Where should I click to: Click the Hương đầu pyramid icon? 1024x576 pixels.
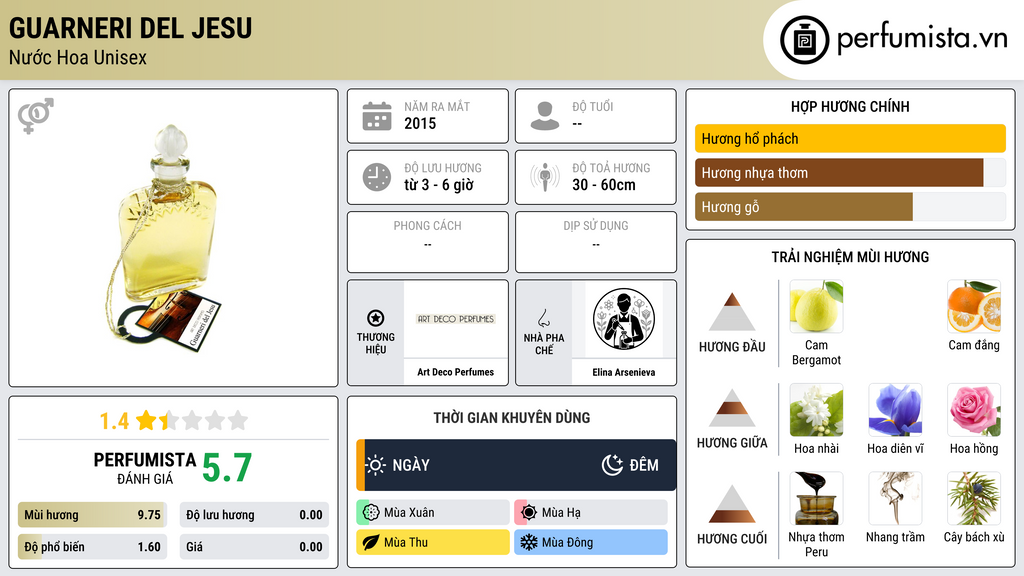coord(732,312)
